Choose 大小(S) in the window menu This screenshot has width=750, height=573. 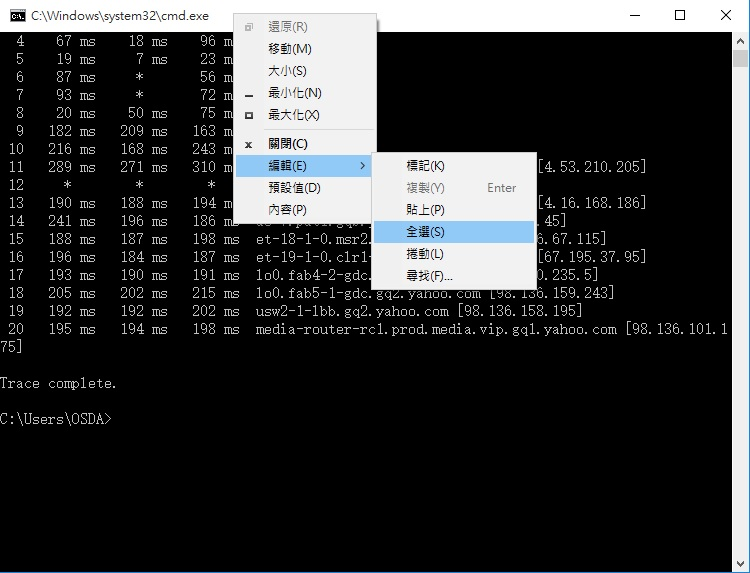pos(287,71)
